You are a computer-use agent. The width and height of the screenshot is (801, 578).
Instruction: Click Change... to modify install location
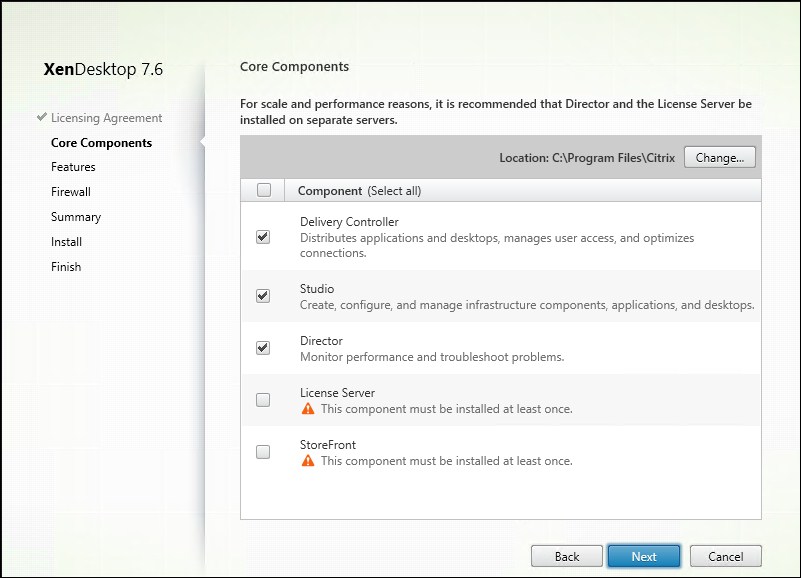pyautogui.click(x=719, y=157)
